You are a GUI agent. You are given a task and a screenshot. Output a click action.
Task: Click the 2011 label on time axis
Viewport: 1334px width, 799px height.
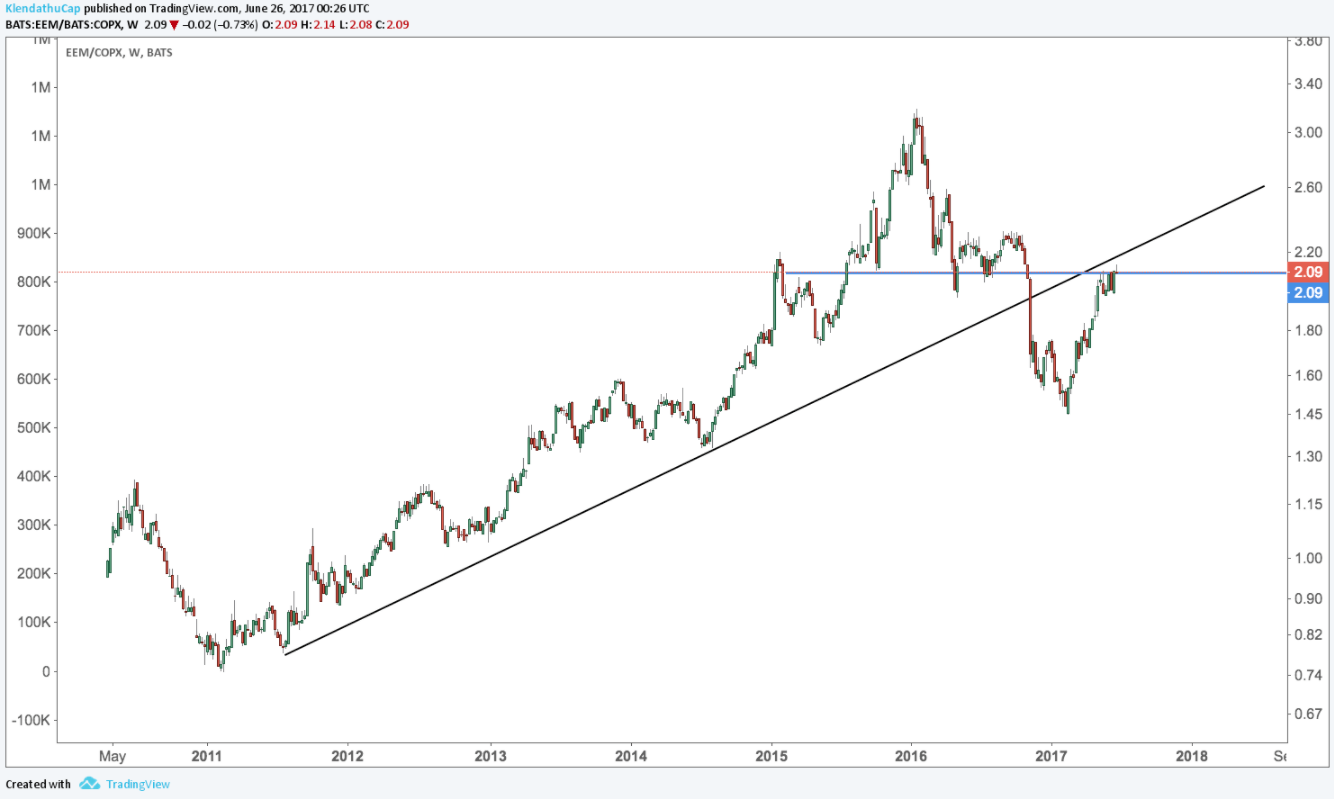pos(206,756)
